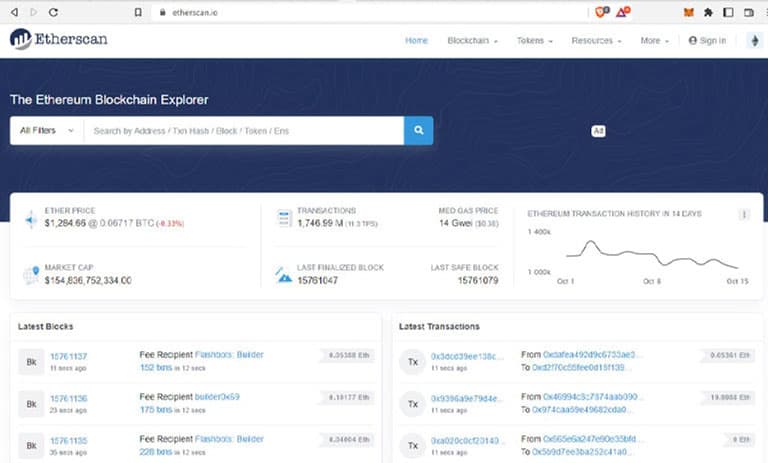Open block 15761135

69,440
